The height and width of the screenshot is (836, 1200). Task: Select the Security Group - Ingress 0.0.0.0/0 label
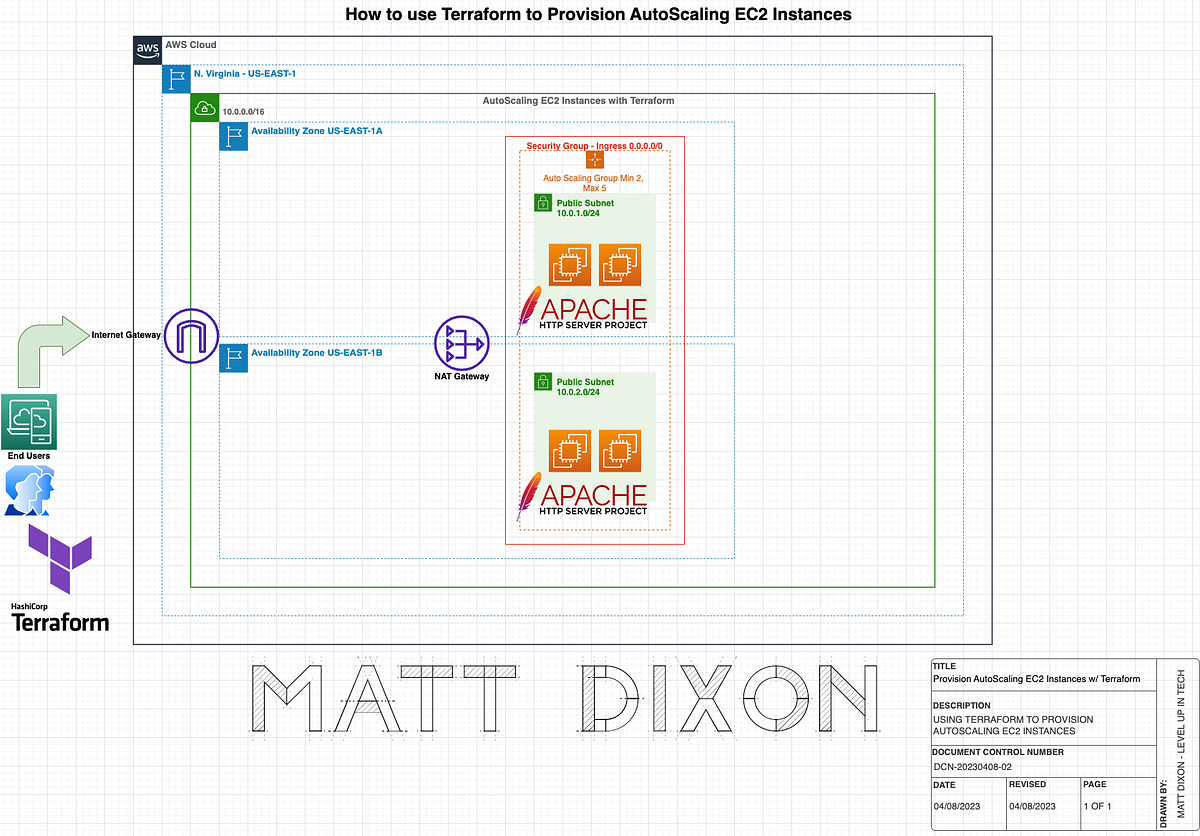point(595,145)
